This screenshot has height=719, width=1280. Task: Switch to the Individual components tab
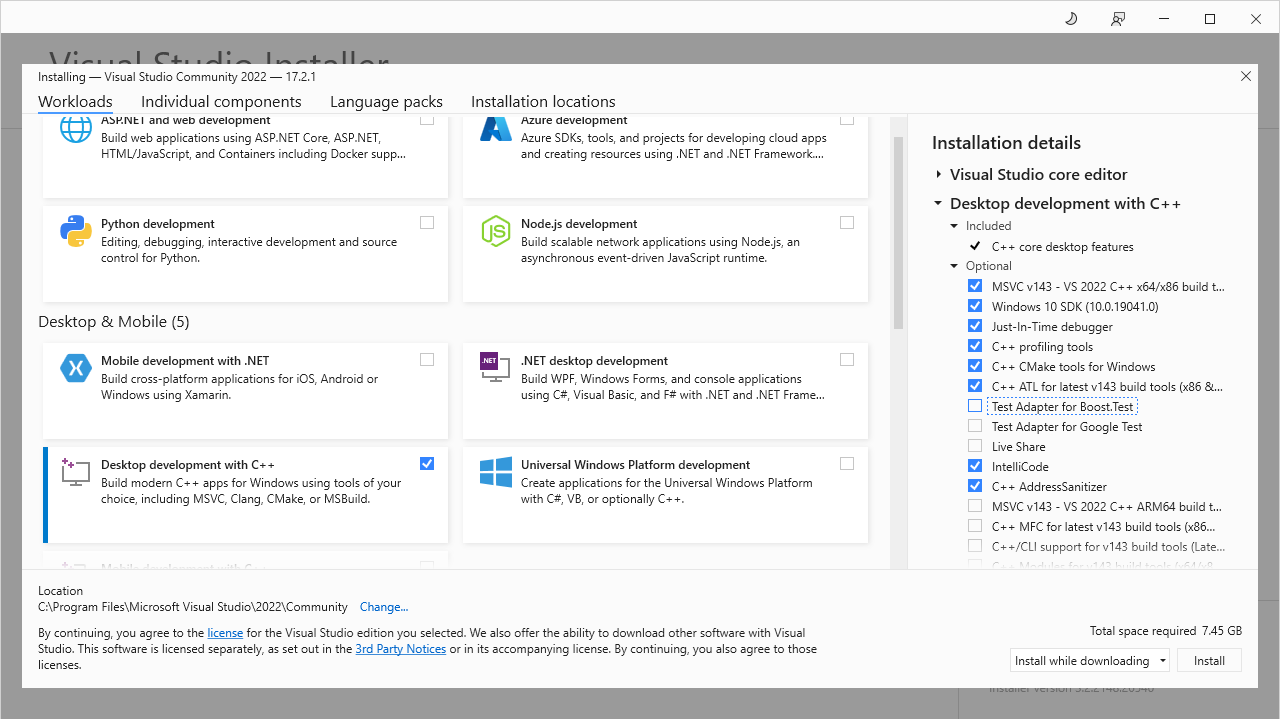click(221, 102)
